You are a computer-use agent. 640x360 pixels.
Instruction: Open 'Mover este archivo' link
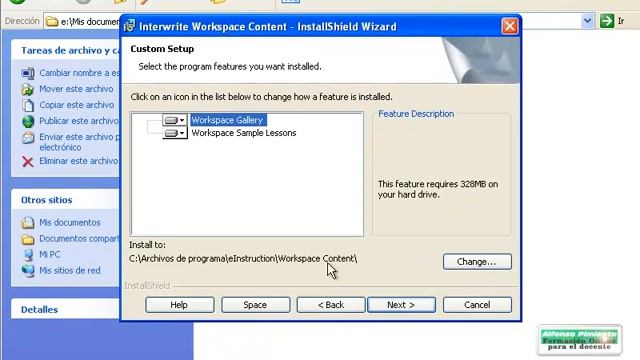[x=76, y=89]
